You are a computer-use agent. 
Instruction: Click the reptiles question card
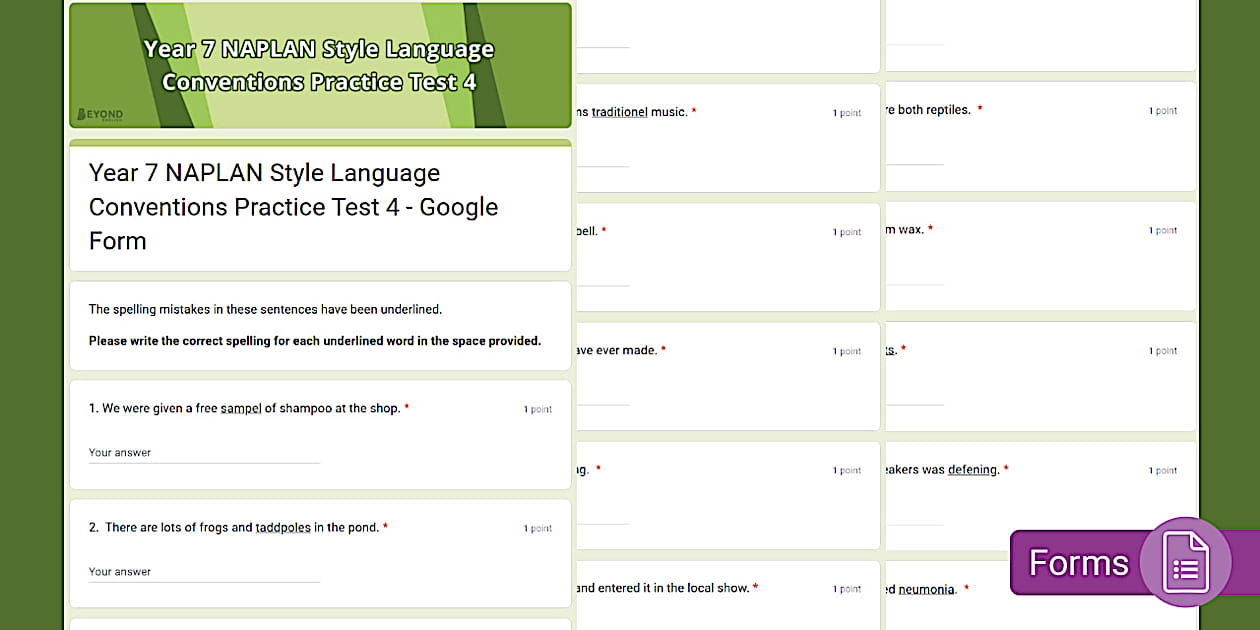point(1040,136)
